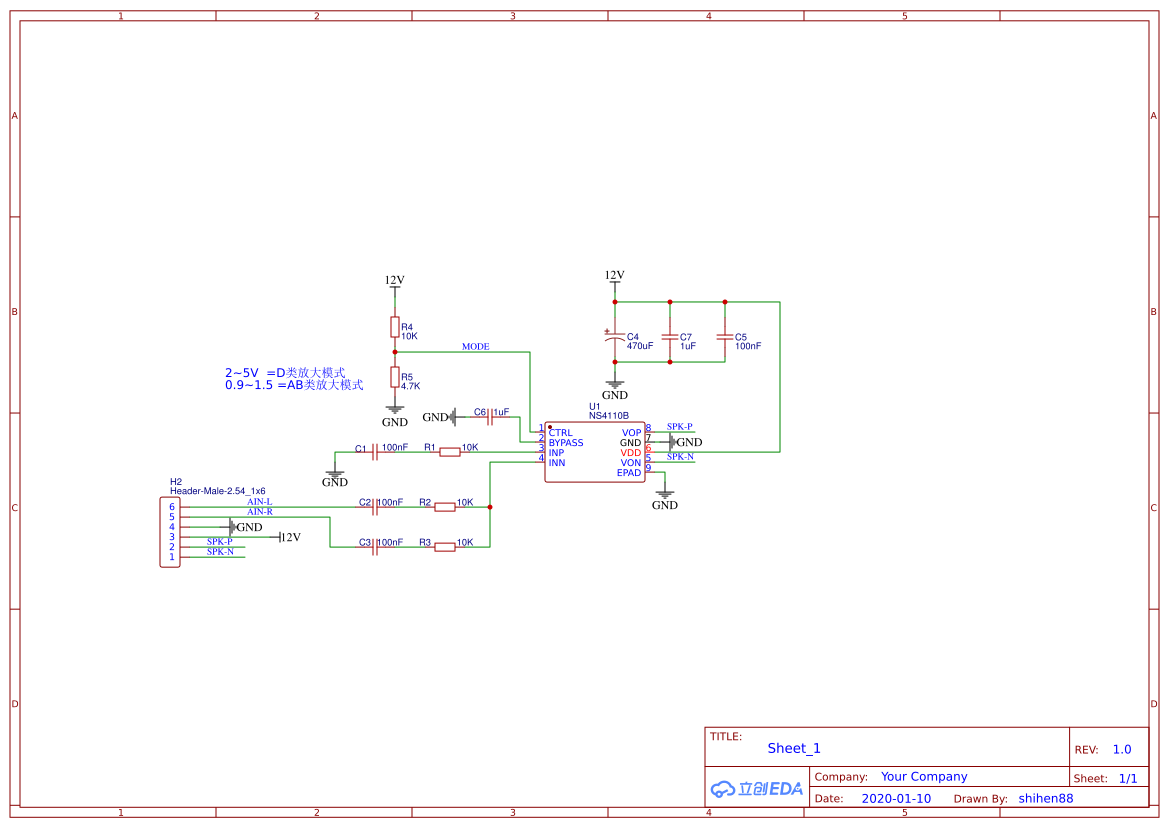Viewport: 1169px width, 828px height.
Task: Click the drawn-by name shihen88
Action: coord(1046,798)
